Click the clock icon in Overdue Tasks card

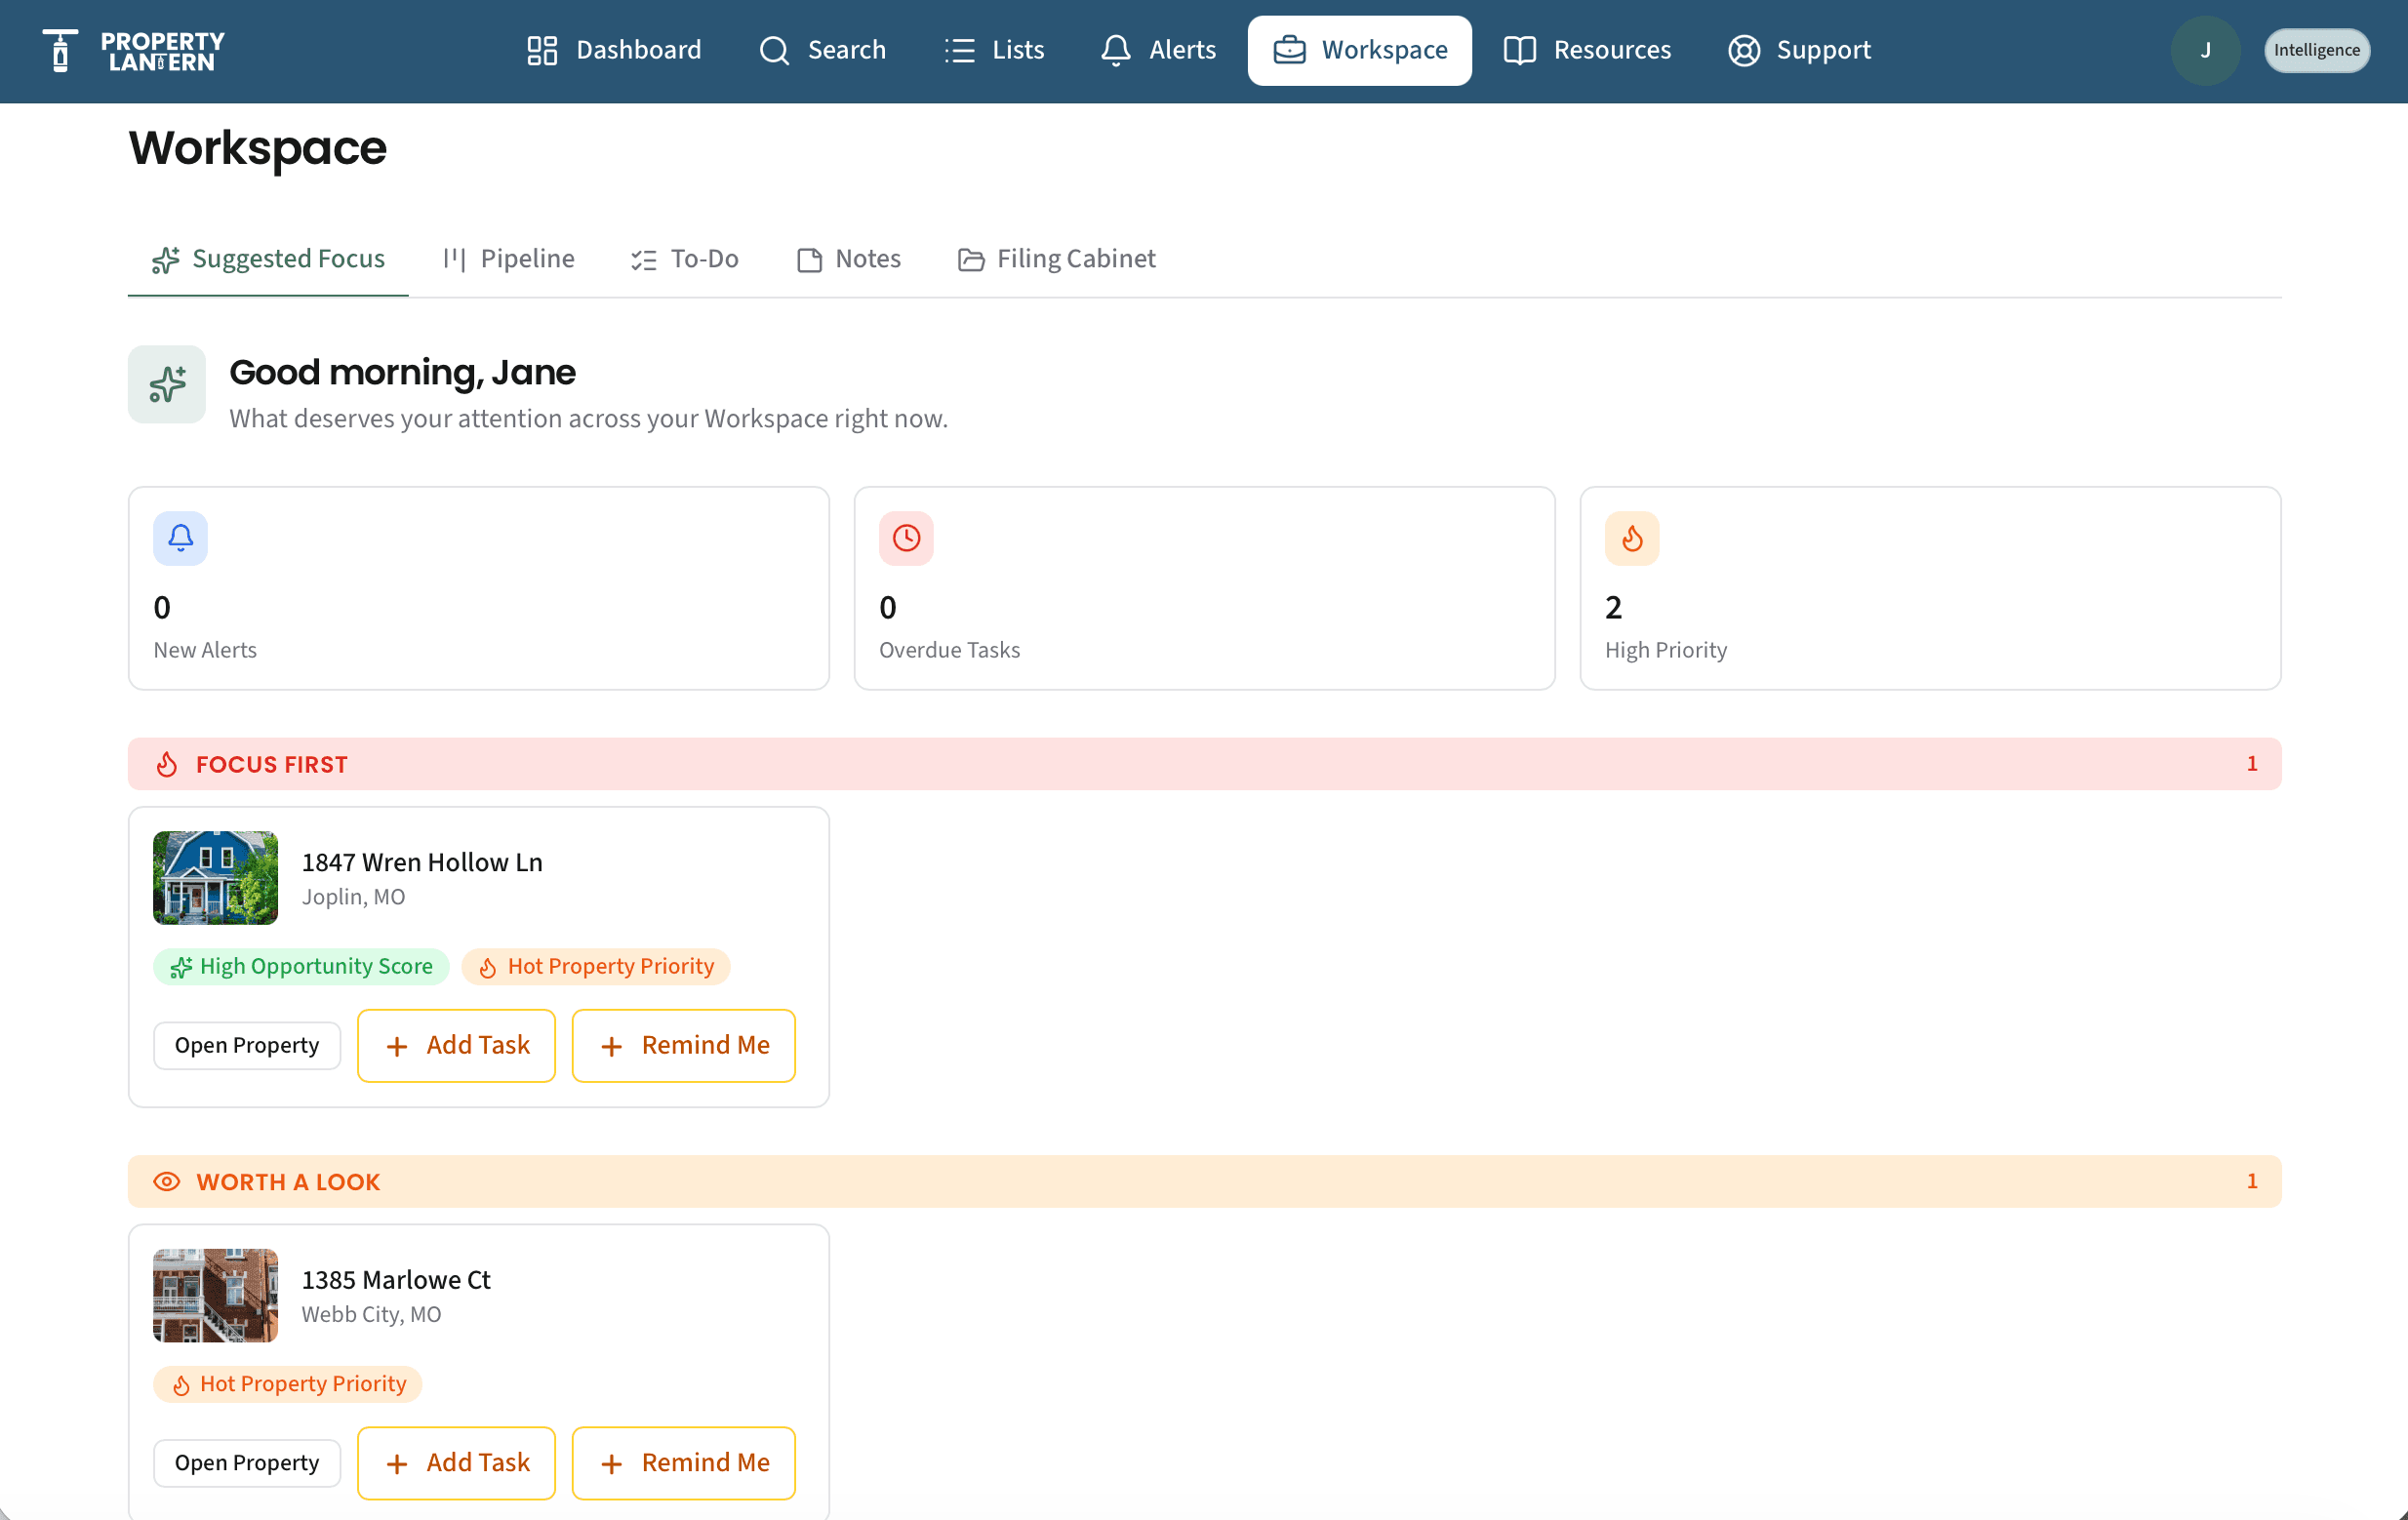click(x=906, y=538)
